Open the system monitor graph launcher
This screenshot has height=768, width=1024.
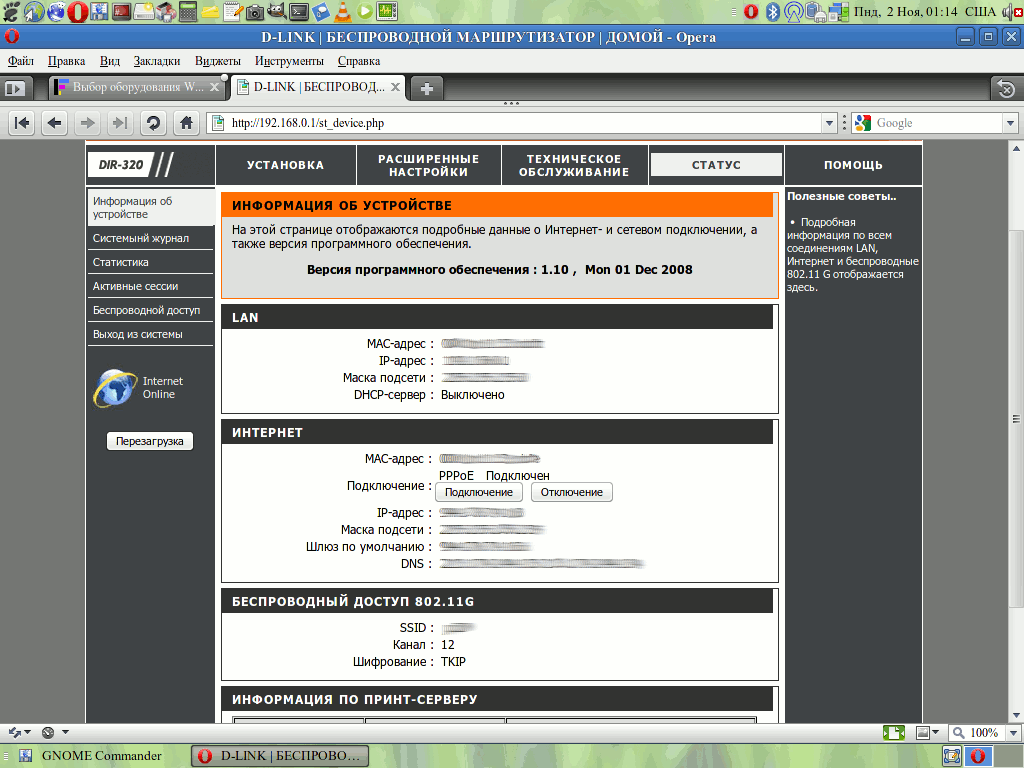coord(387,11)
